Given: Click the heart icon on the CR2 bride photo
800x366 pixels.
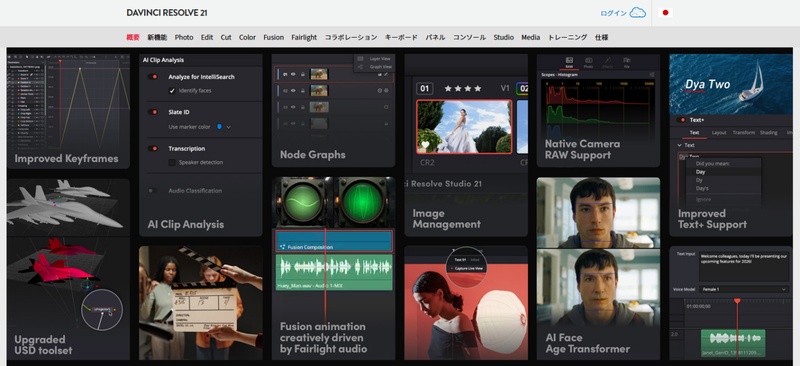Looking at the screenshot, I should point(425,145).
